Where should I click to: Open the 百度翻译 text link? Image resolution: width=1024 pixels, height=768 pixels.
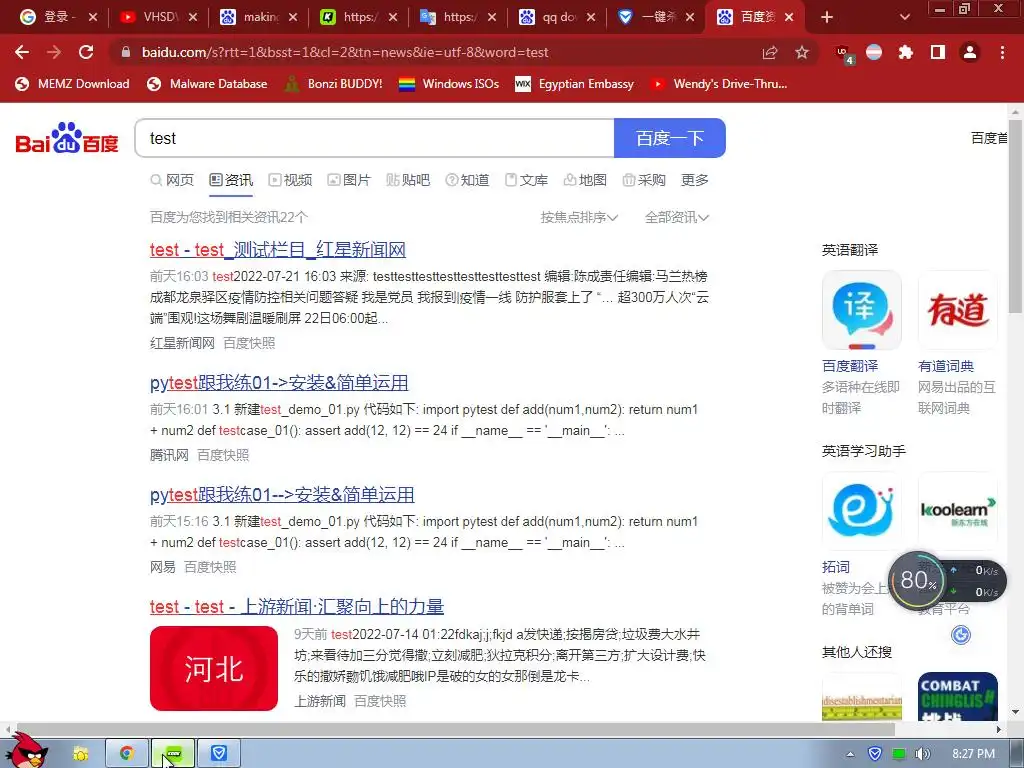coord(850,366)
